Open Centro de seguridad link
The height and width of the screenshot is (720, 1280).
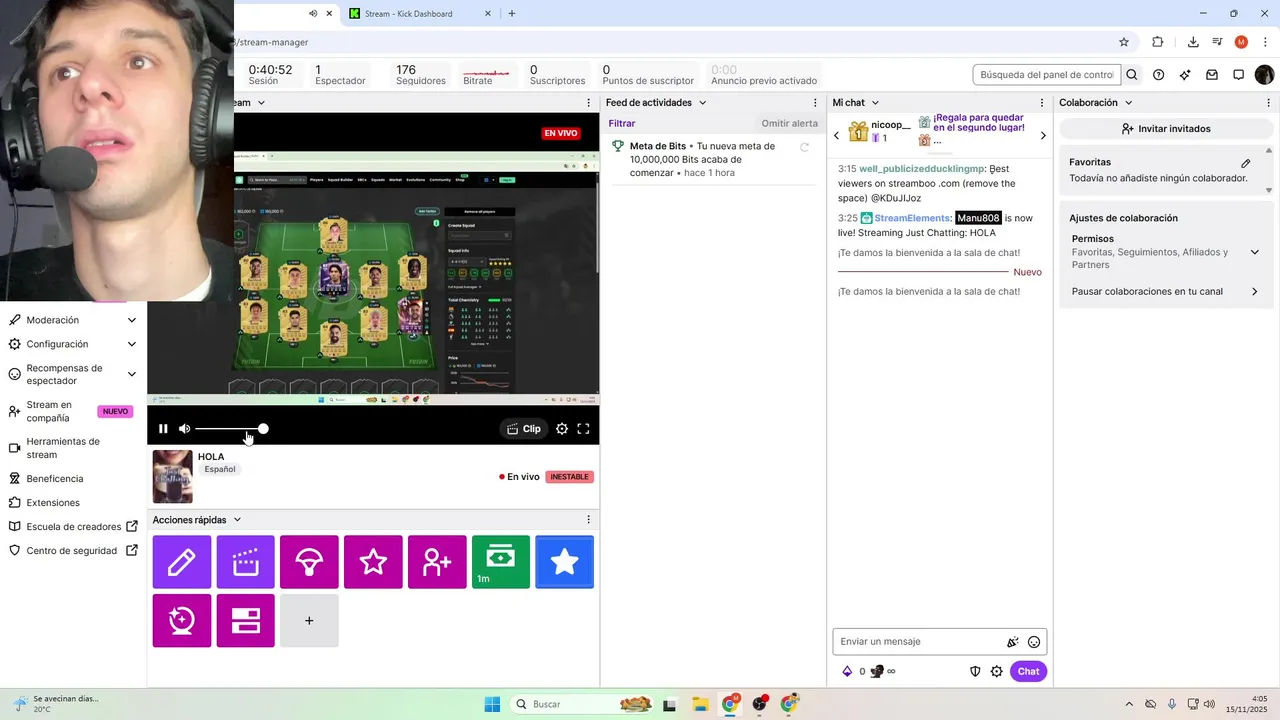(x=73, y=551)
